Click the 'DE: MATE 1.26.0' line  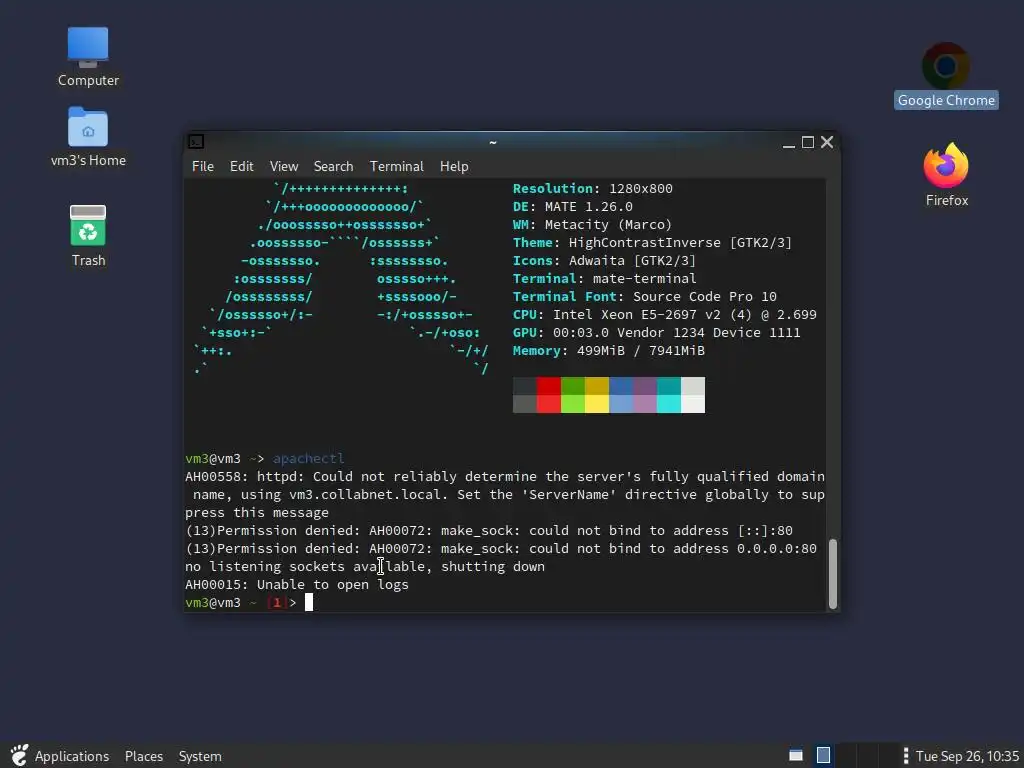click(x=573, y=206)
